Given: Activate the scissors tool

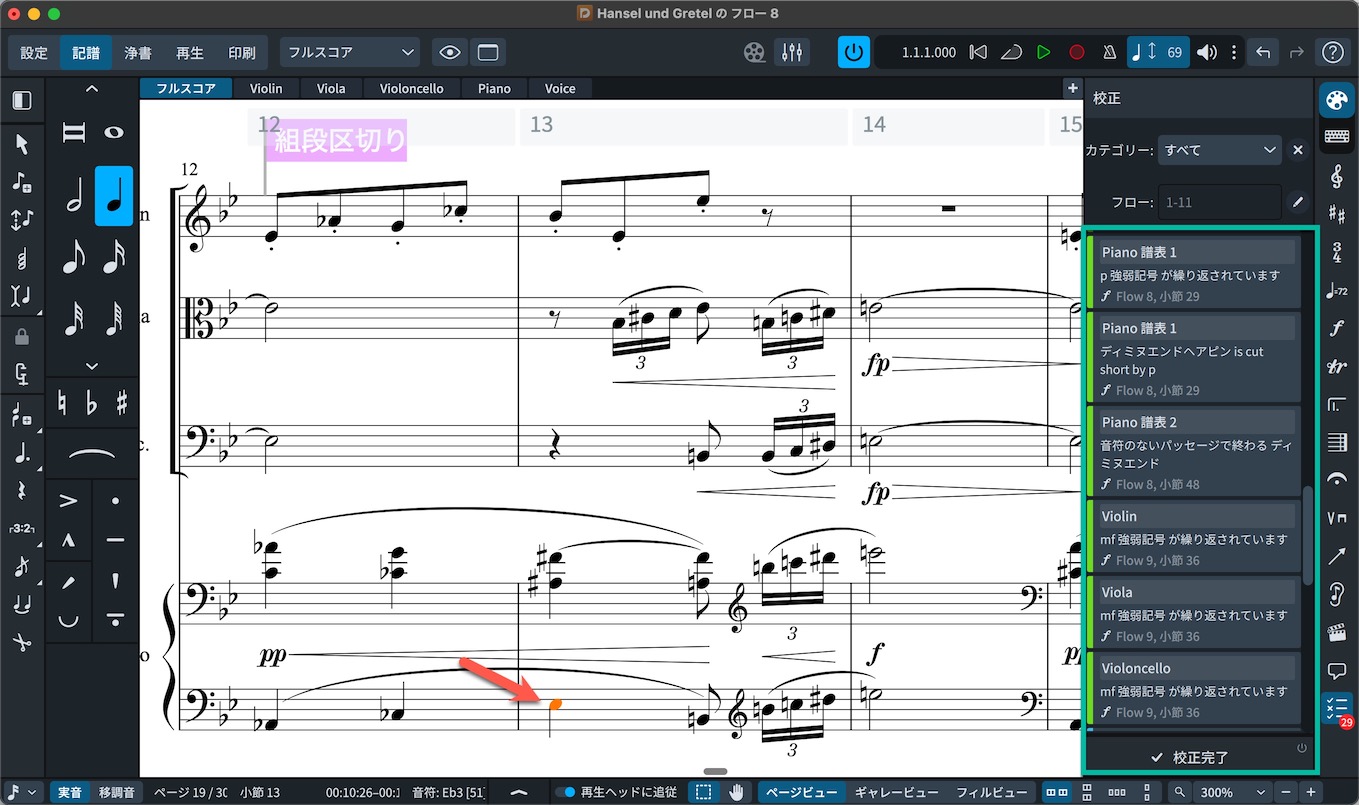Looking at the screenshot, I should click(x=21, y=642).
